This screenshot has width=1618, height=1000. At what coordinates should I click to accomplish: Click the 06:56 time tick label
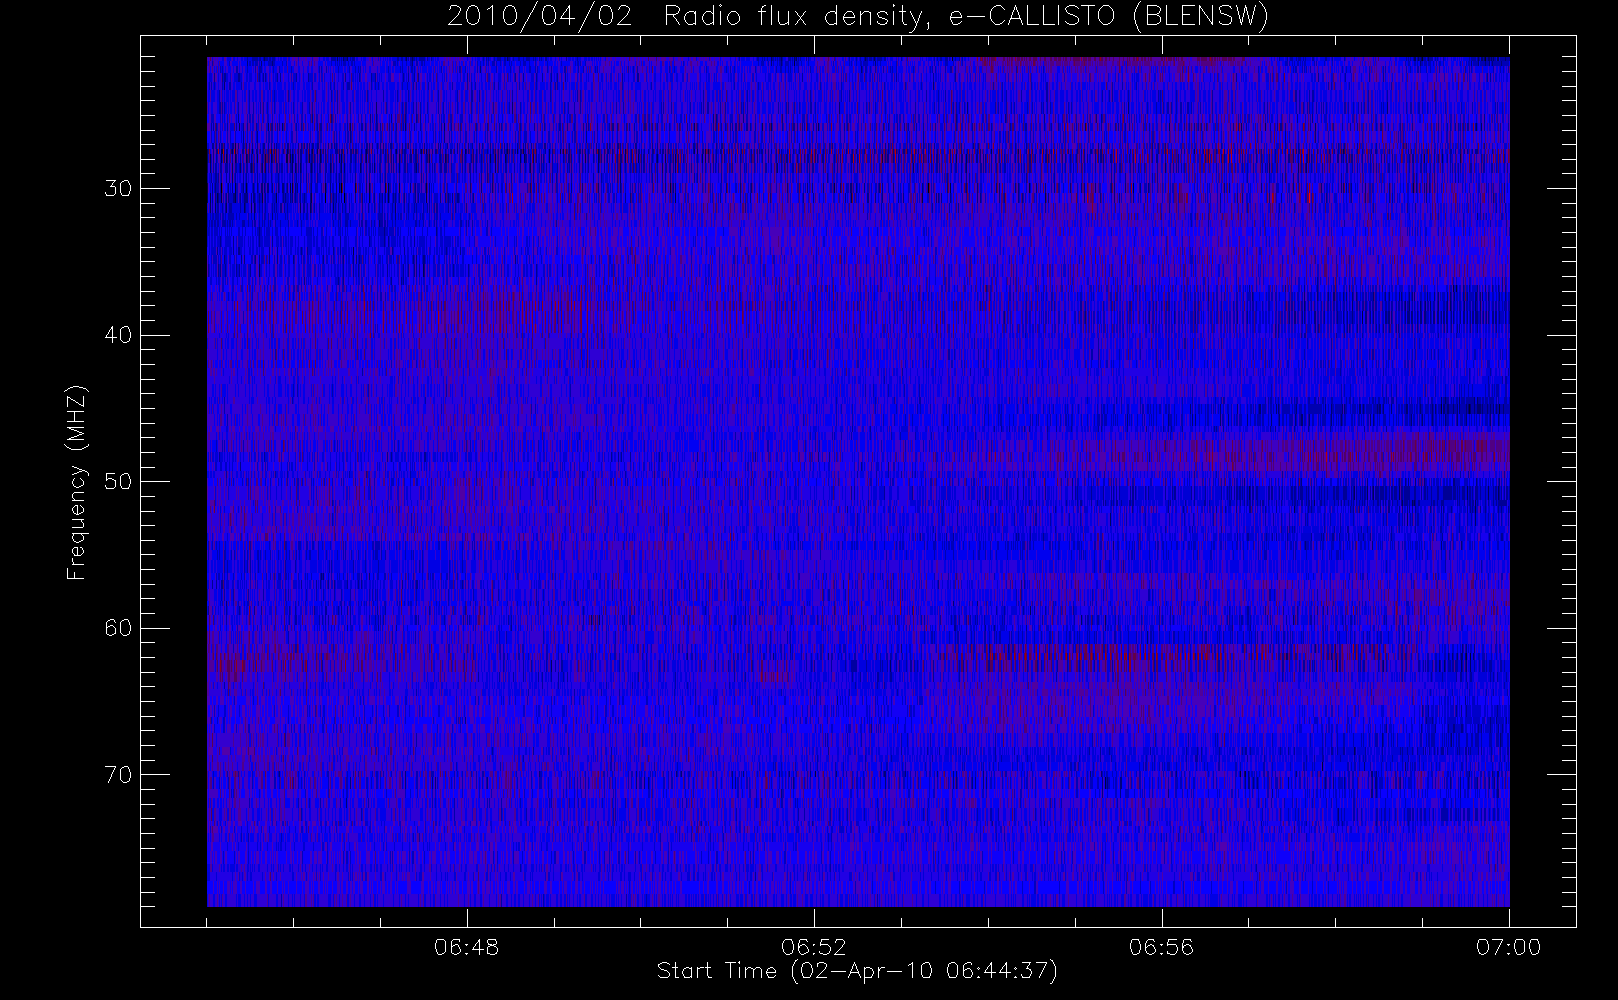1161,947
